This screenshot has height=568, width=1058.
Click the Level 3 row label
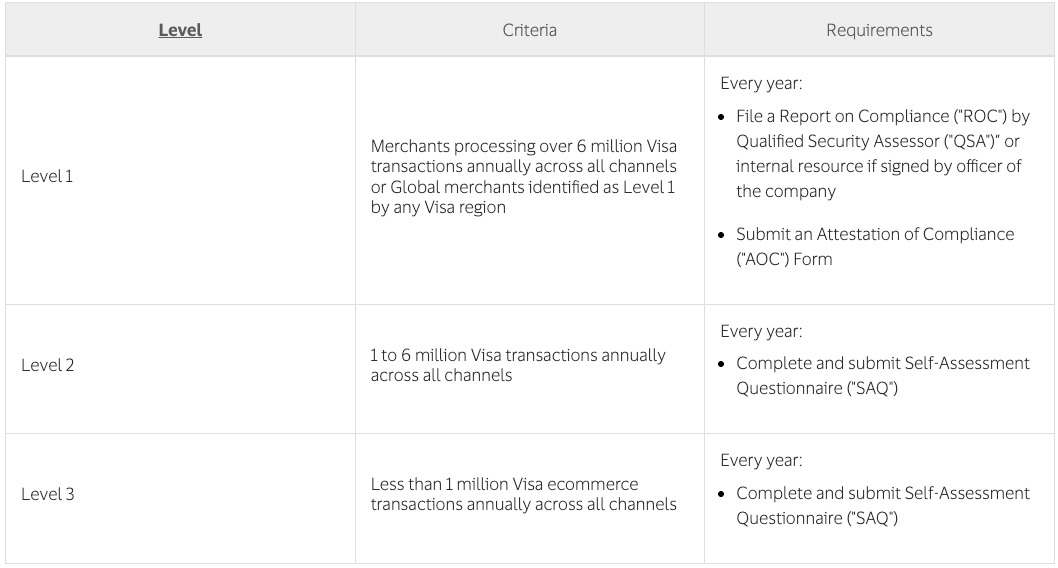(47, 494)
